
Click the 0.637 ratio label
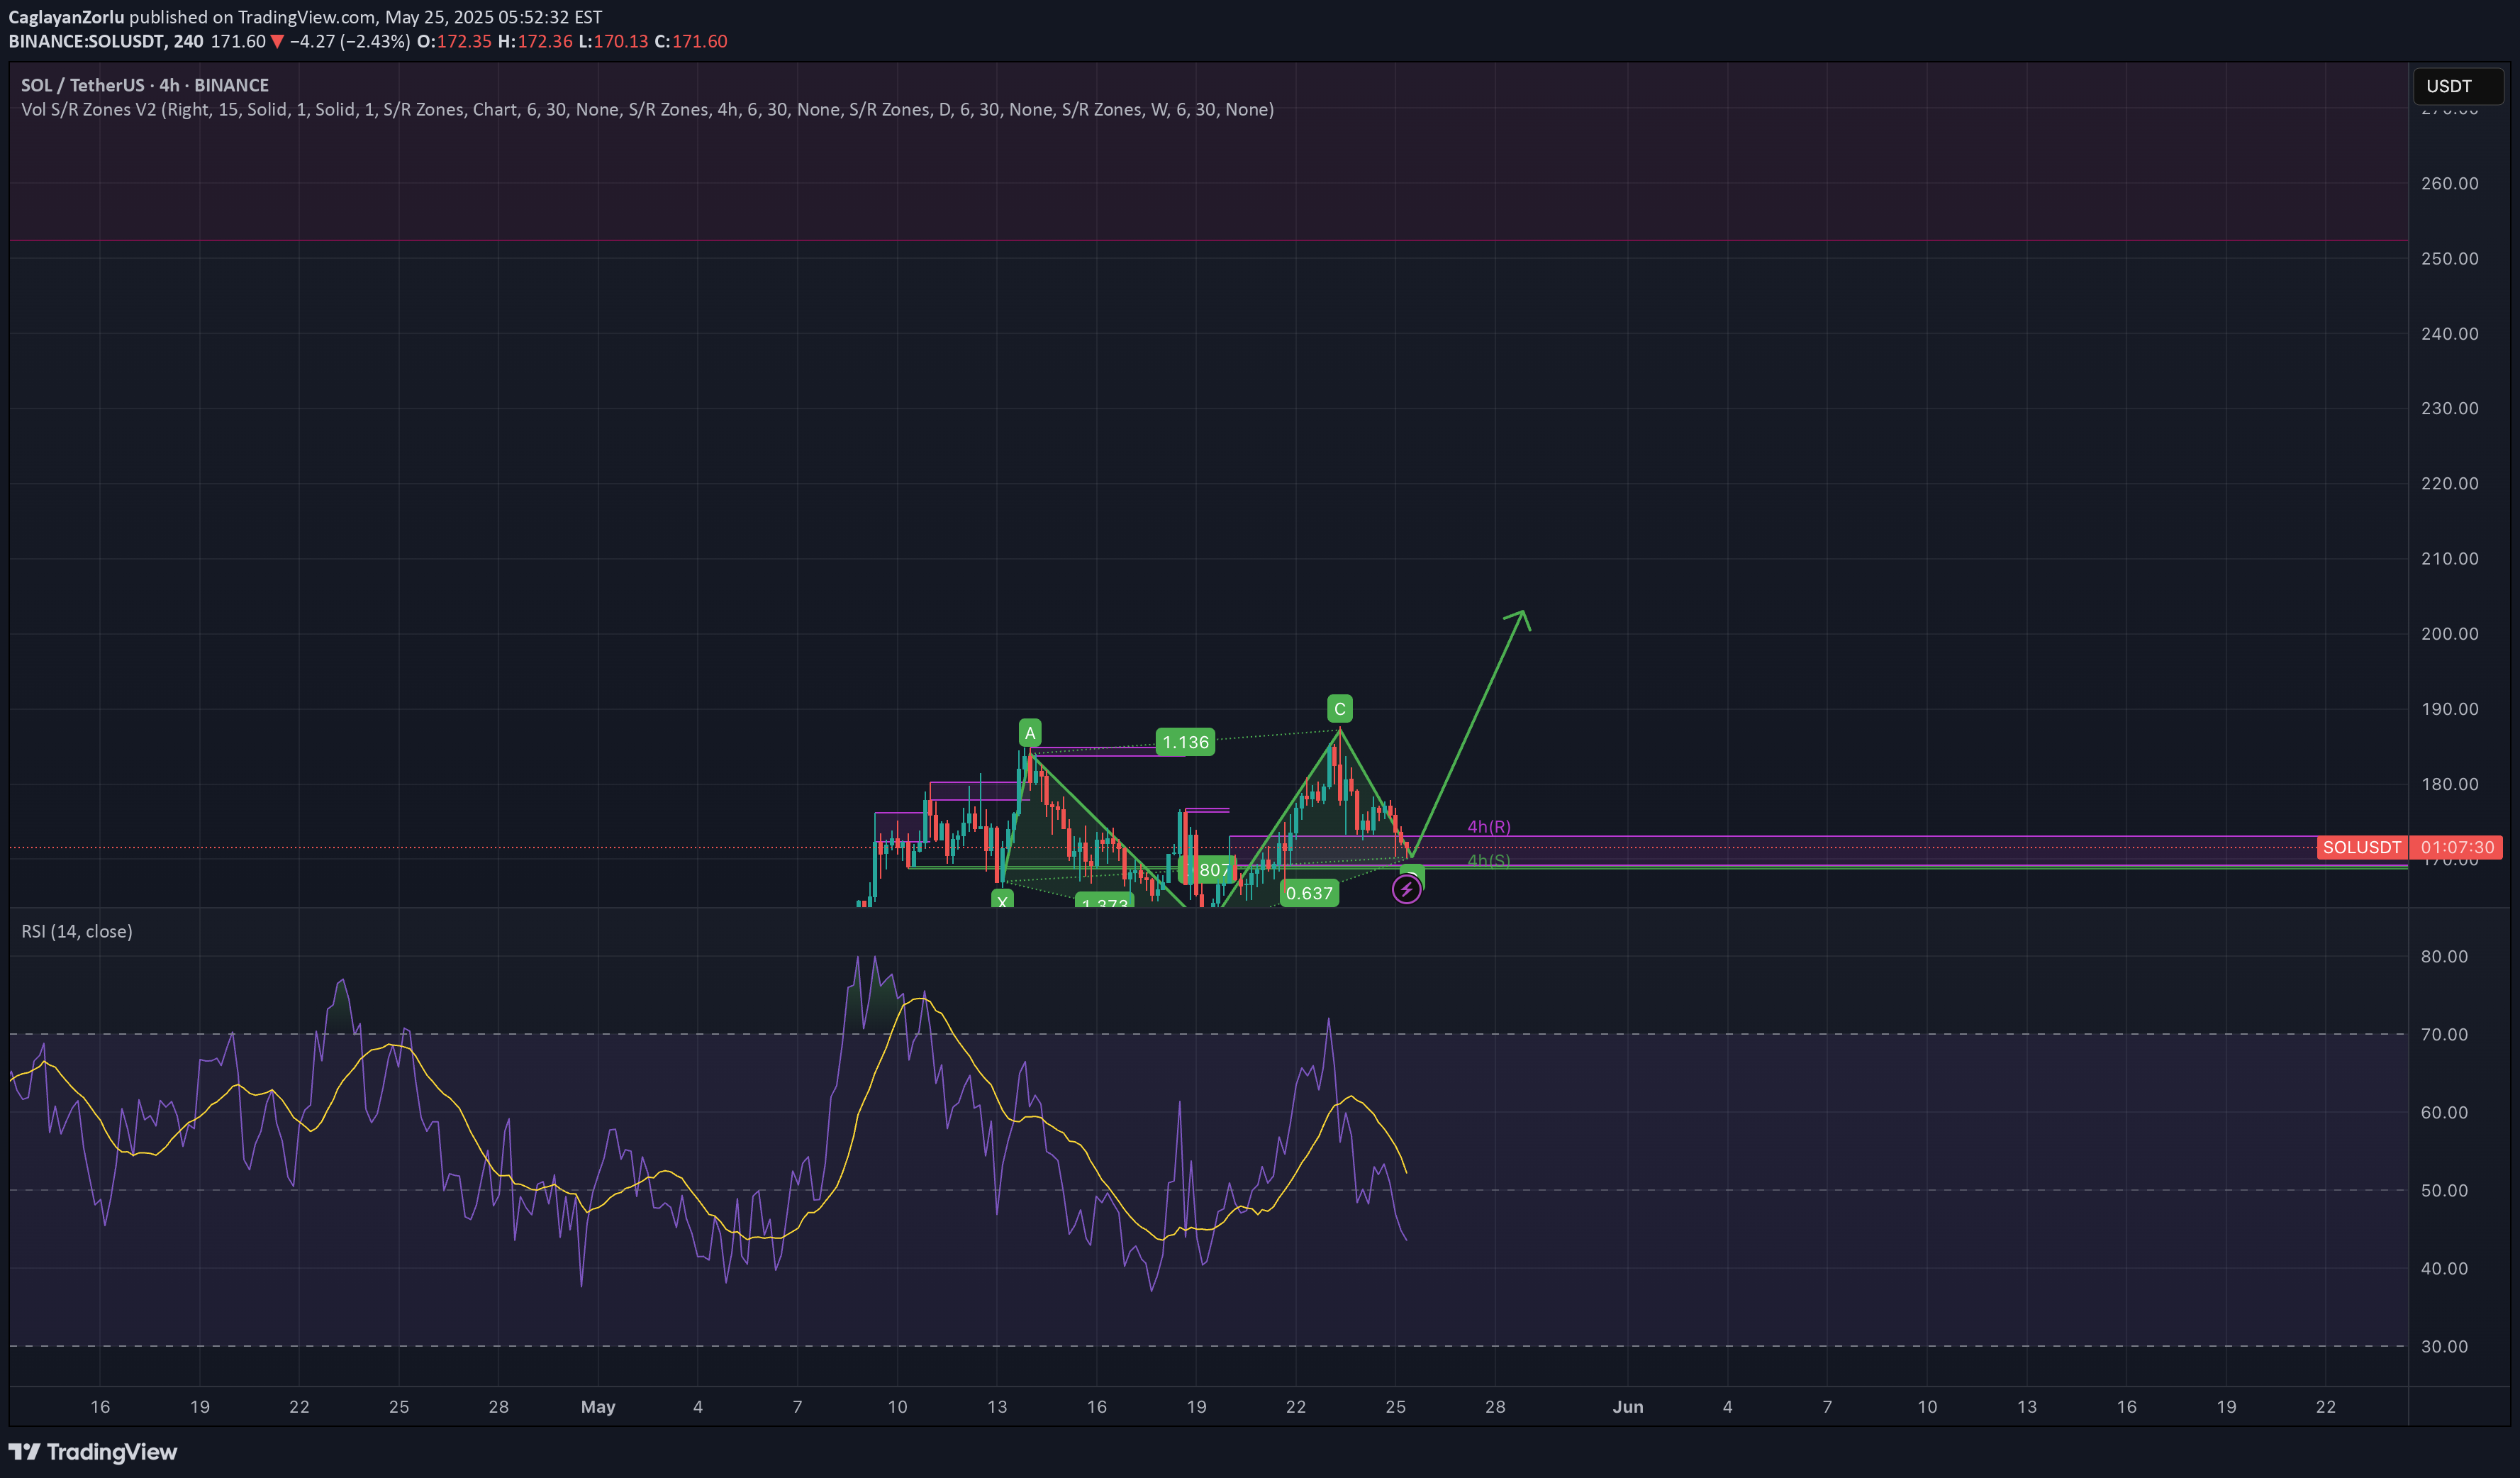coord(1309,893)
